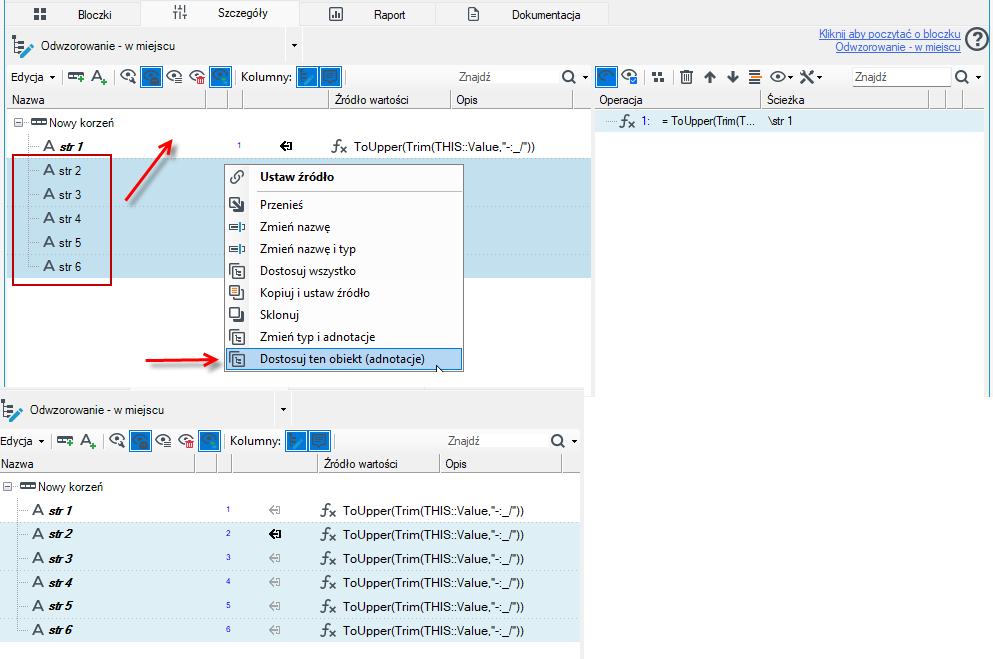Screen dimensions: 993x659
Task: Click the add-attribute 'A+' icon in the lower toolbar
Action: click(87, 441)
